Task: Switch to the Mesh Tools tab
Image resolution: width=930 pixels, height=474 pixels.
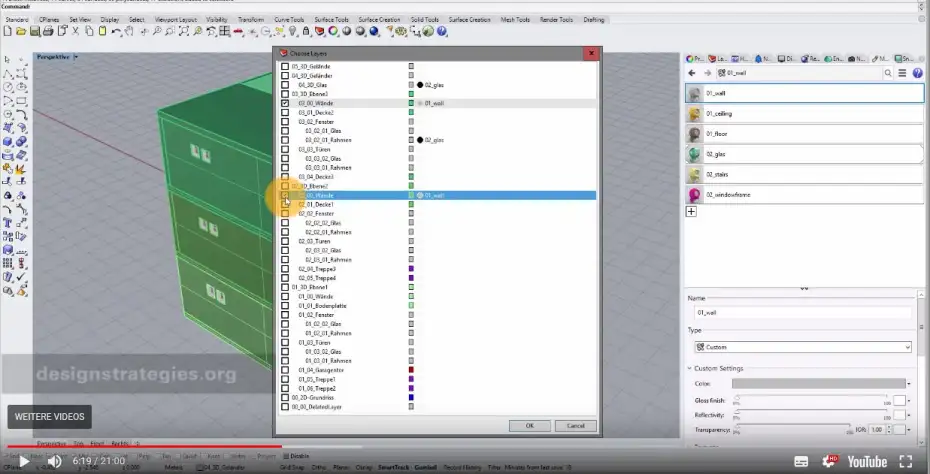Action: (x=515, y=20)
